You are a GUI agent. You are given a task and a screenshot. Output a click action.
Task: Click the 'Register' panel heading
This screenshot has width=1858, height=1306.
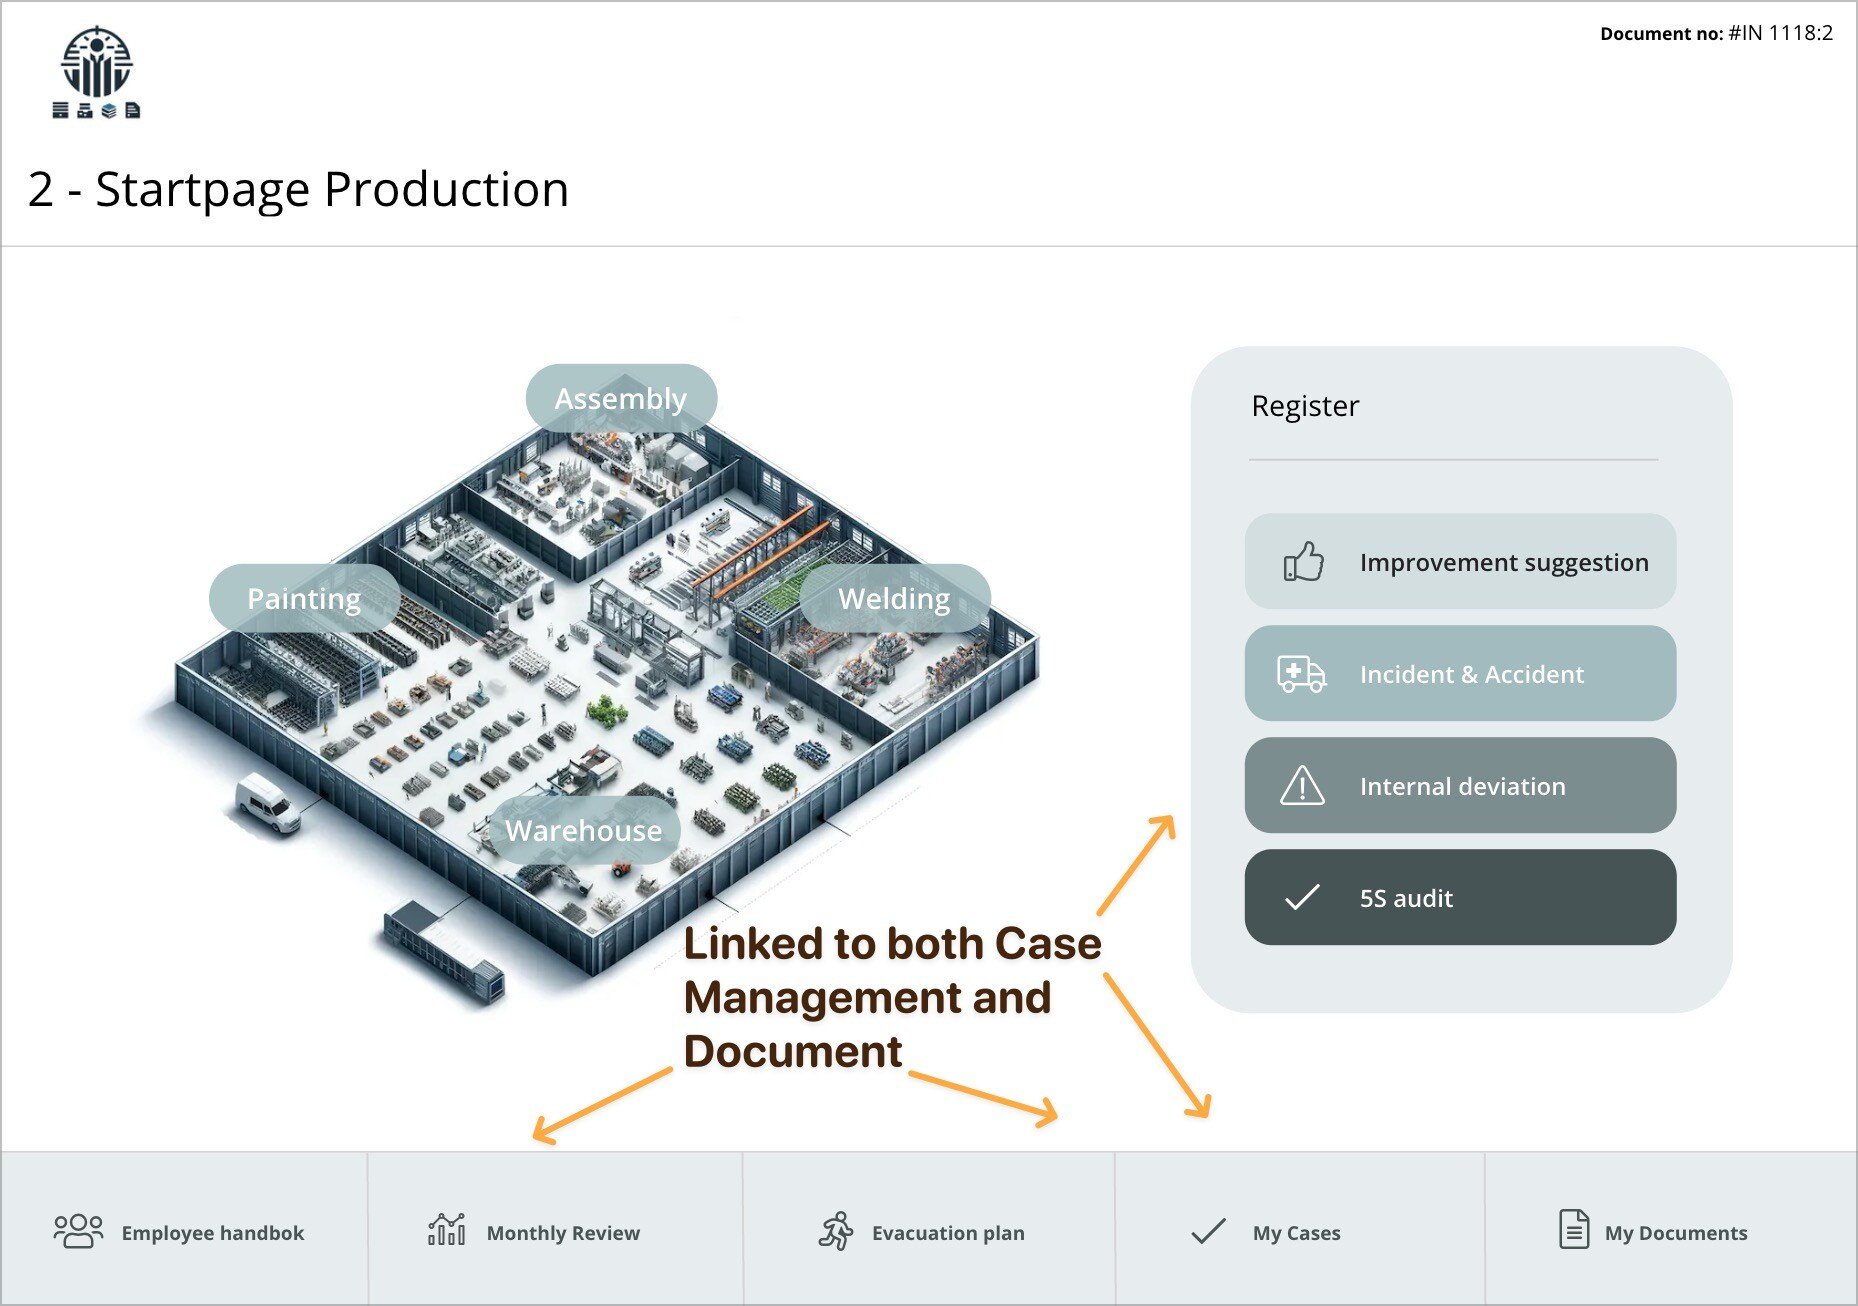1305,406
